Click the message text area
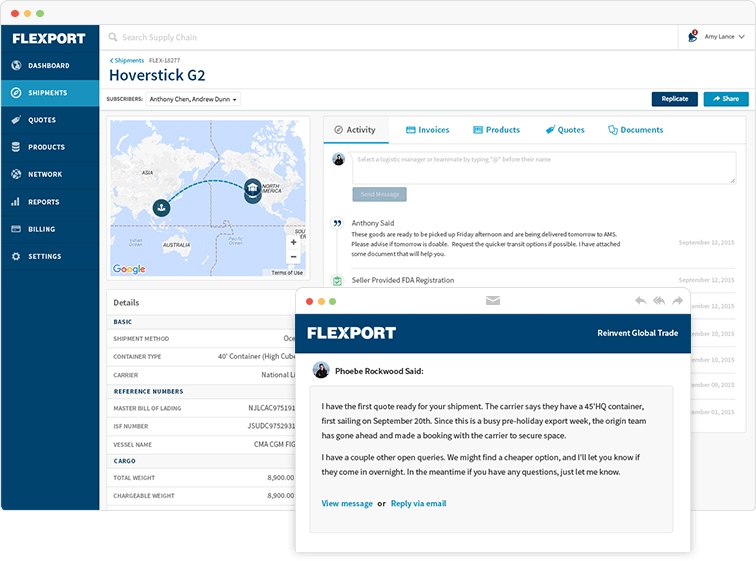 pyautogui.click(x=544, y=168)
